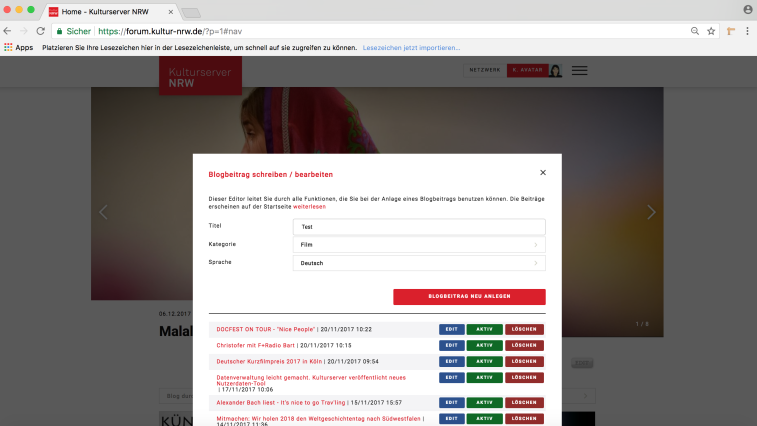The height and width of the screenshot is (426, 757).
Task: Toggle AKTIV for Christofer mit F+Radio Bart
Action: click(484, 345)
